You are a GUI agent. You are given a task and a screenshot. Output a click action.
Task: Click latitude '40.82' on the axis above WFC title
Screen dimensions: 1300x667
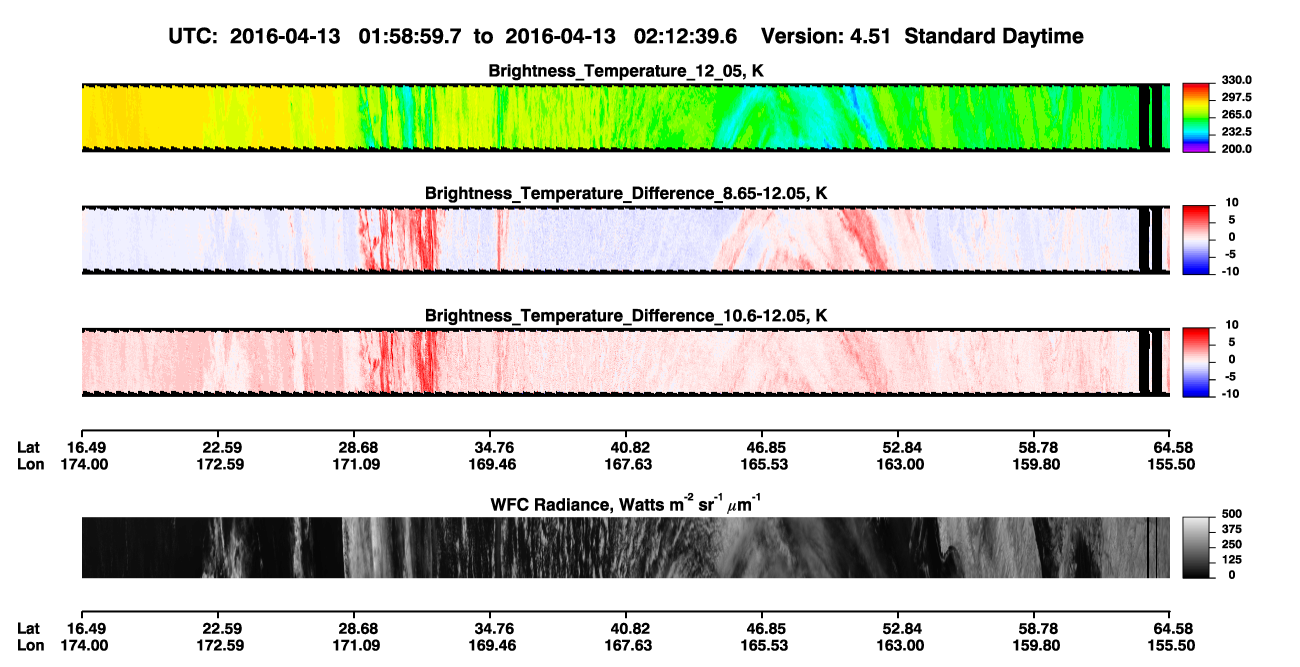click(x=626, y=448)
